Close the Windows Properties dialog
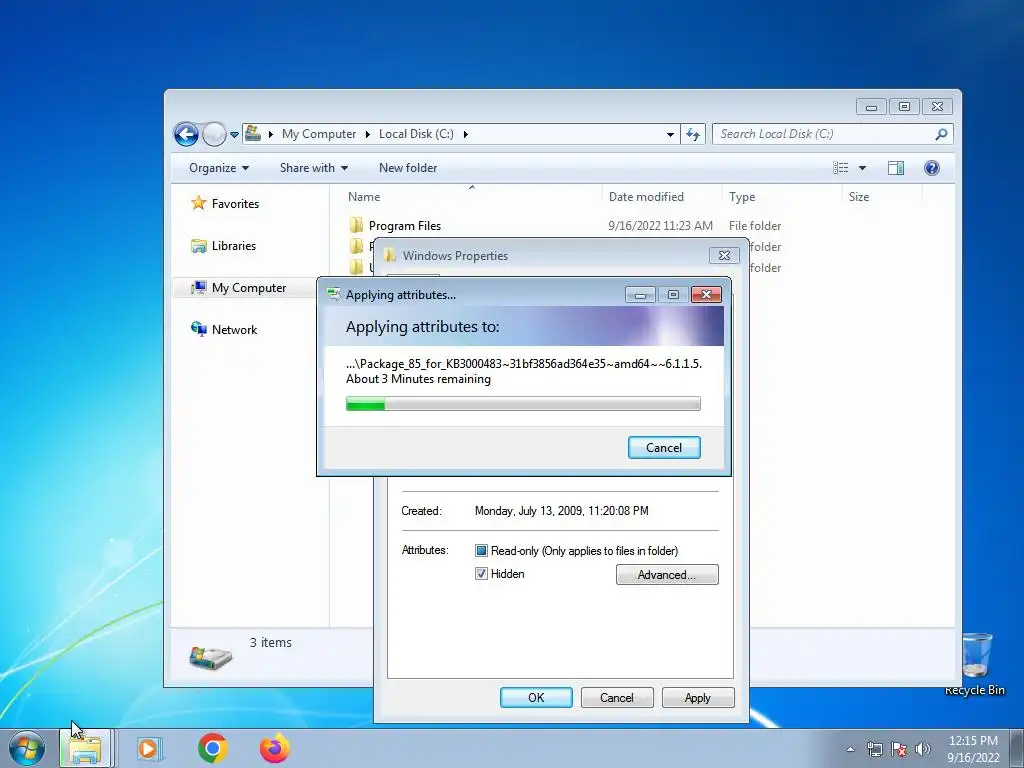This screenshot has height=768, width=1024. pos(724,255)
